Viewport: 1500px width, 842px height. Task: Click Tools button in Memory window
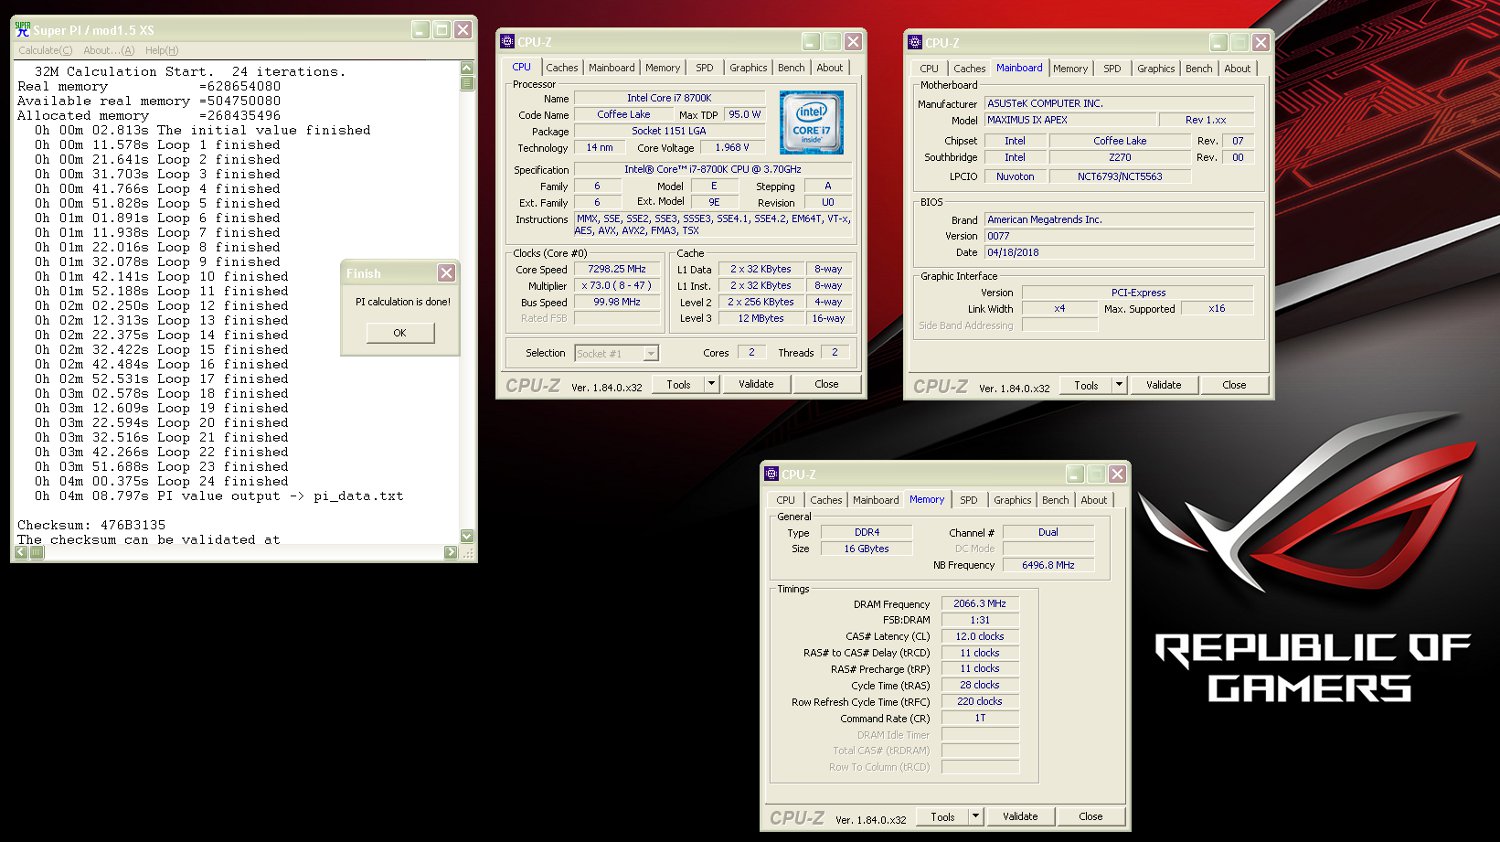943,817
